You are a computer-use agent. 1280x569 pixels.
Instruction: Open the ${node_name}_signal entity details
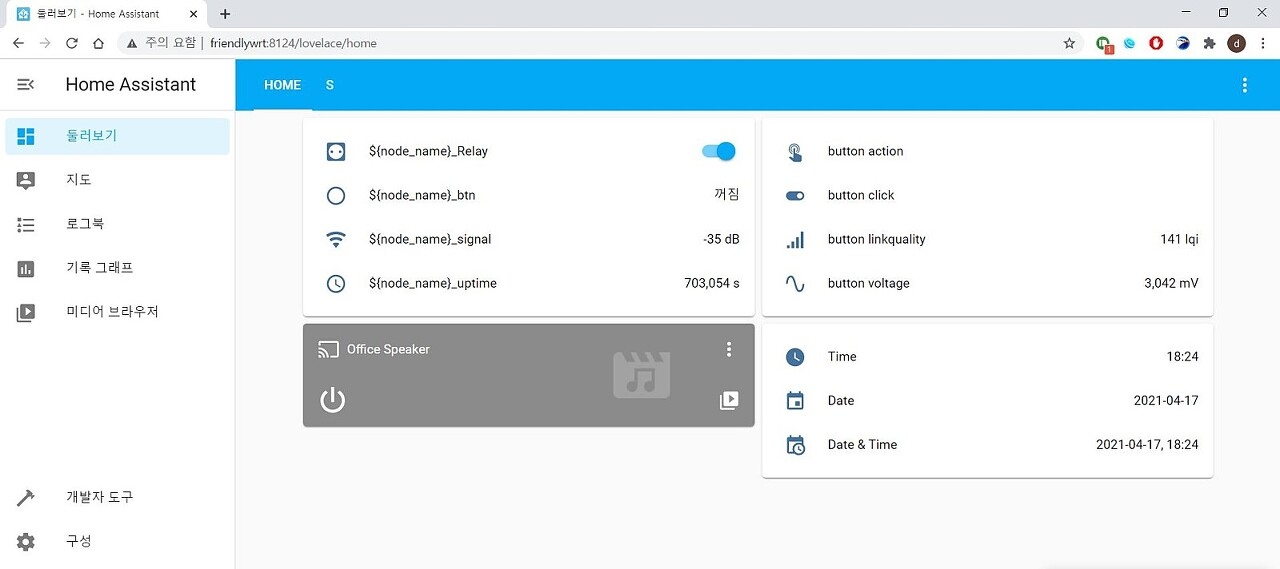[430, 239]
